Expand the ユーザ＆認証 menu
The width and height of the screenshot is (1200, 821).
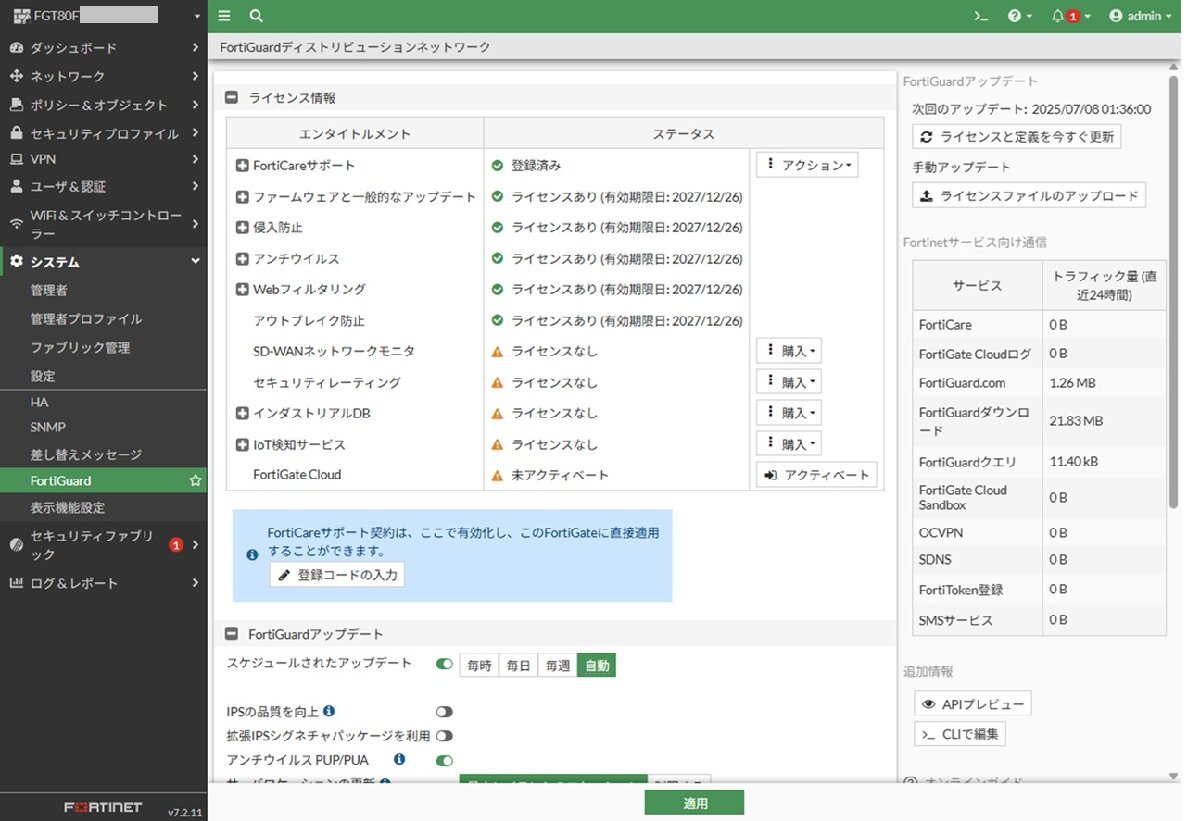104,187
